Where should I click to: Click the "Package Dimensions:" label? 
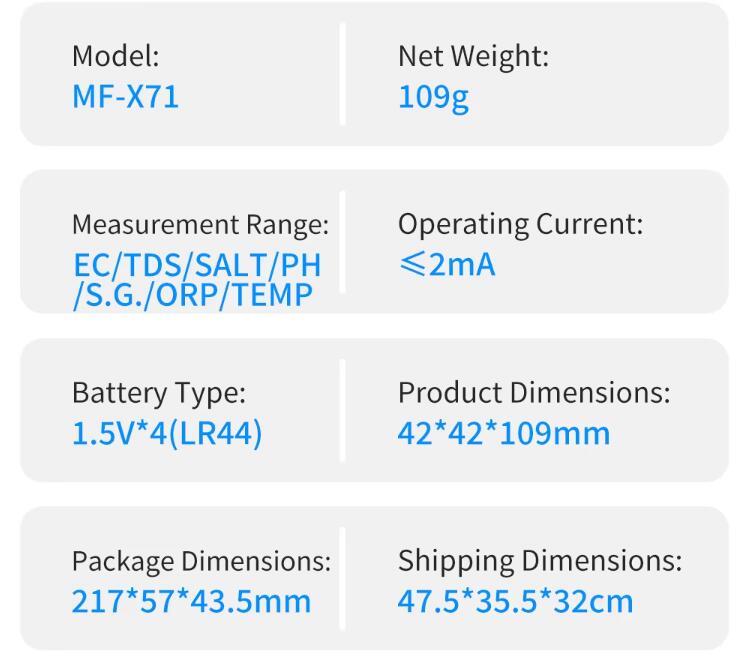coord(201,562)
